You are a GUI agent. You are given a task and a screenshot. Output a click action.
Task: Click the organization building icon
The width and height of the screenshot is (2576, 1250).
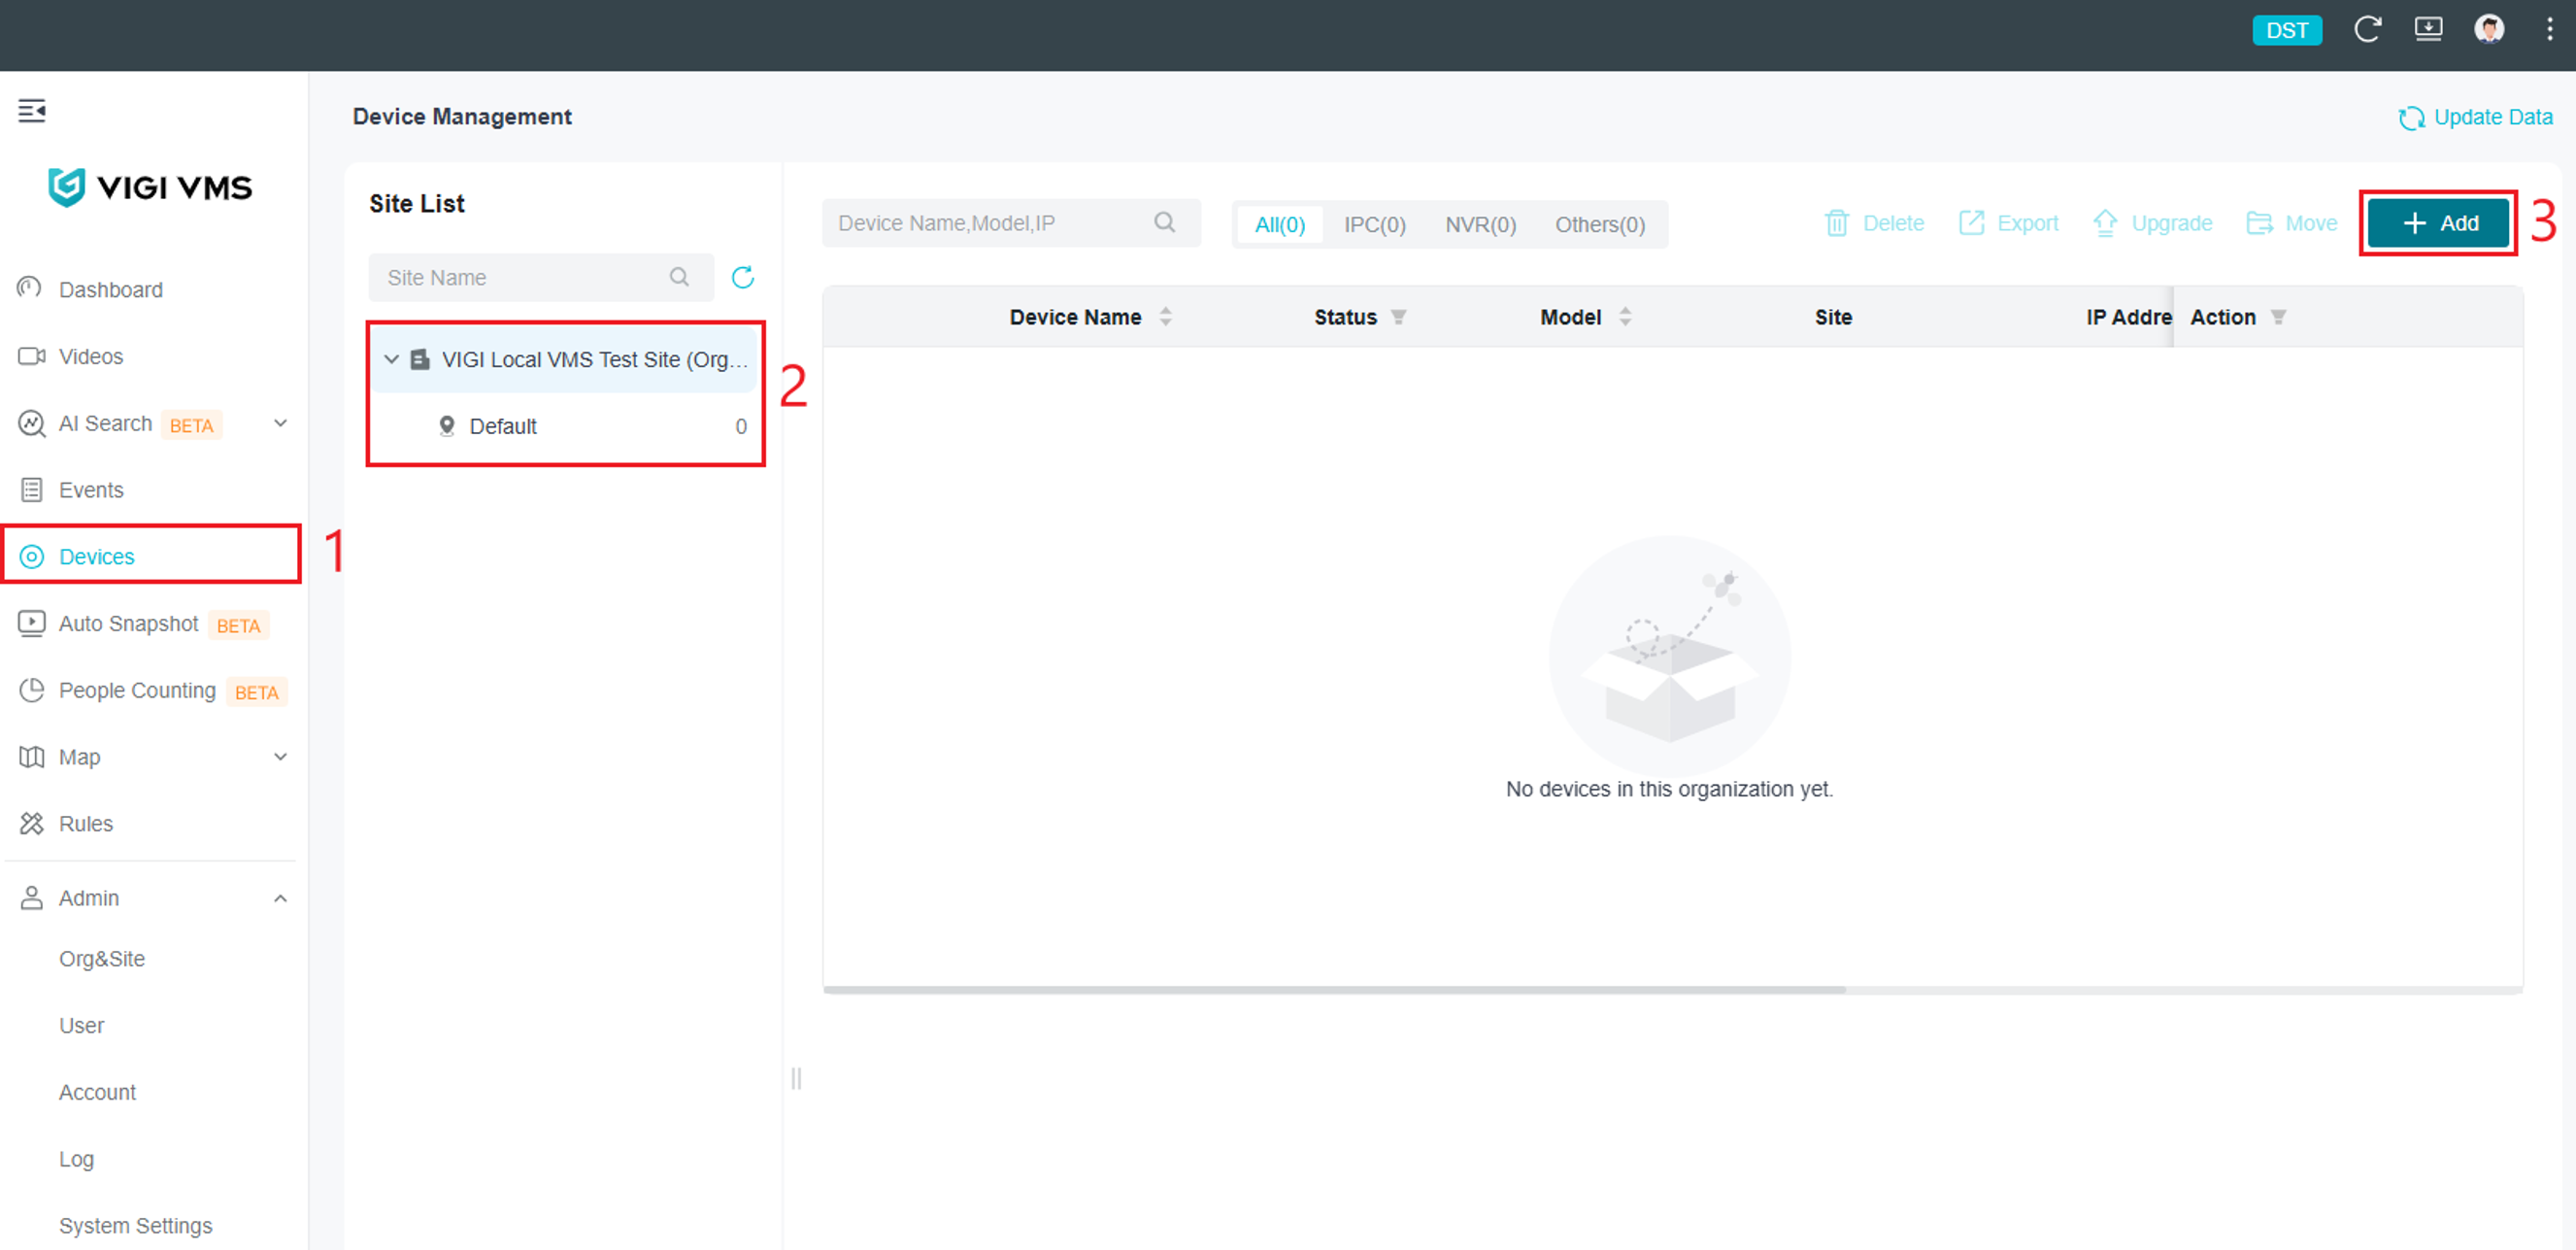pyautogui.click(x=420, y=359)
